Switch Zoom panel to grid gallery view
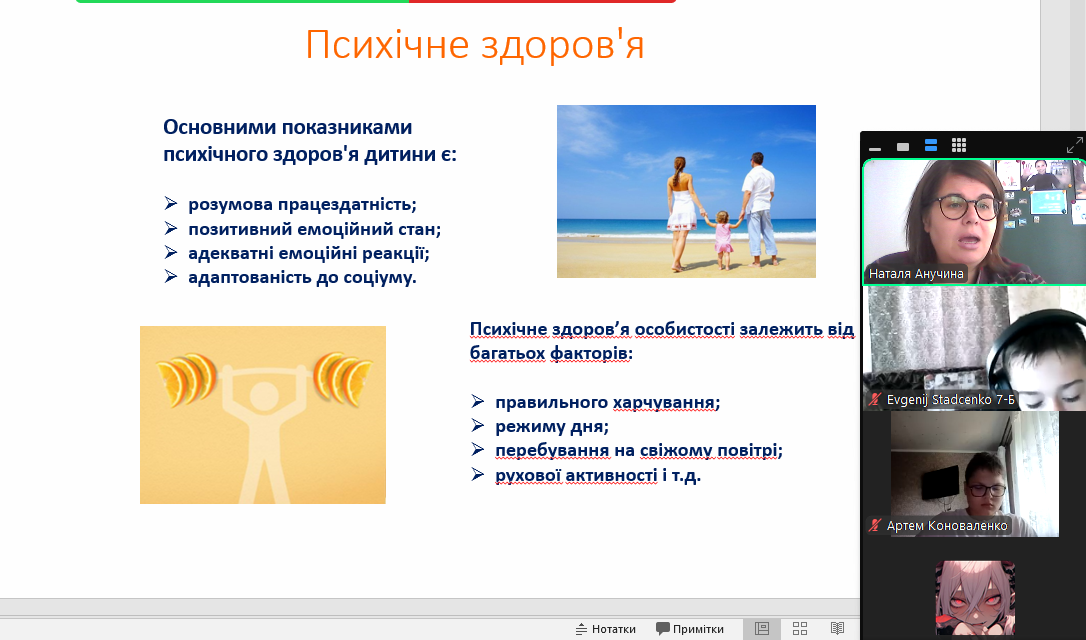The height and width of the screenshot is (640, 1086). coord(959,145)
